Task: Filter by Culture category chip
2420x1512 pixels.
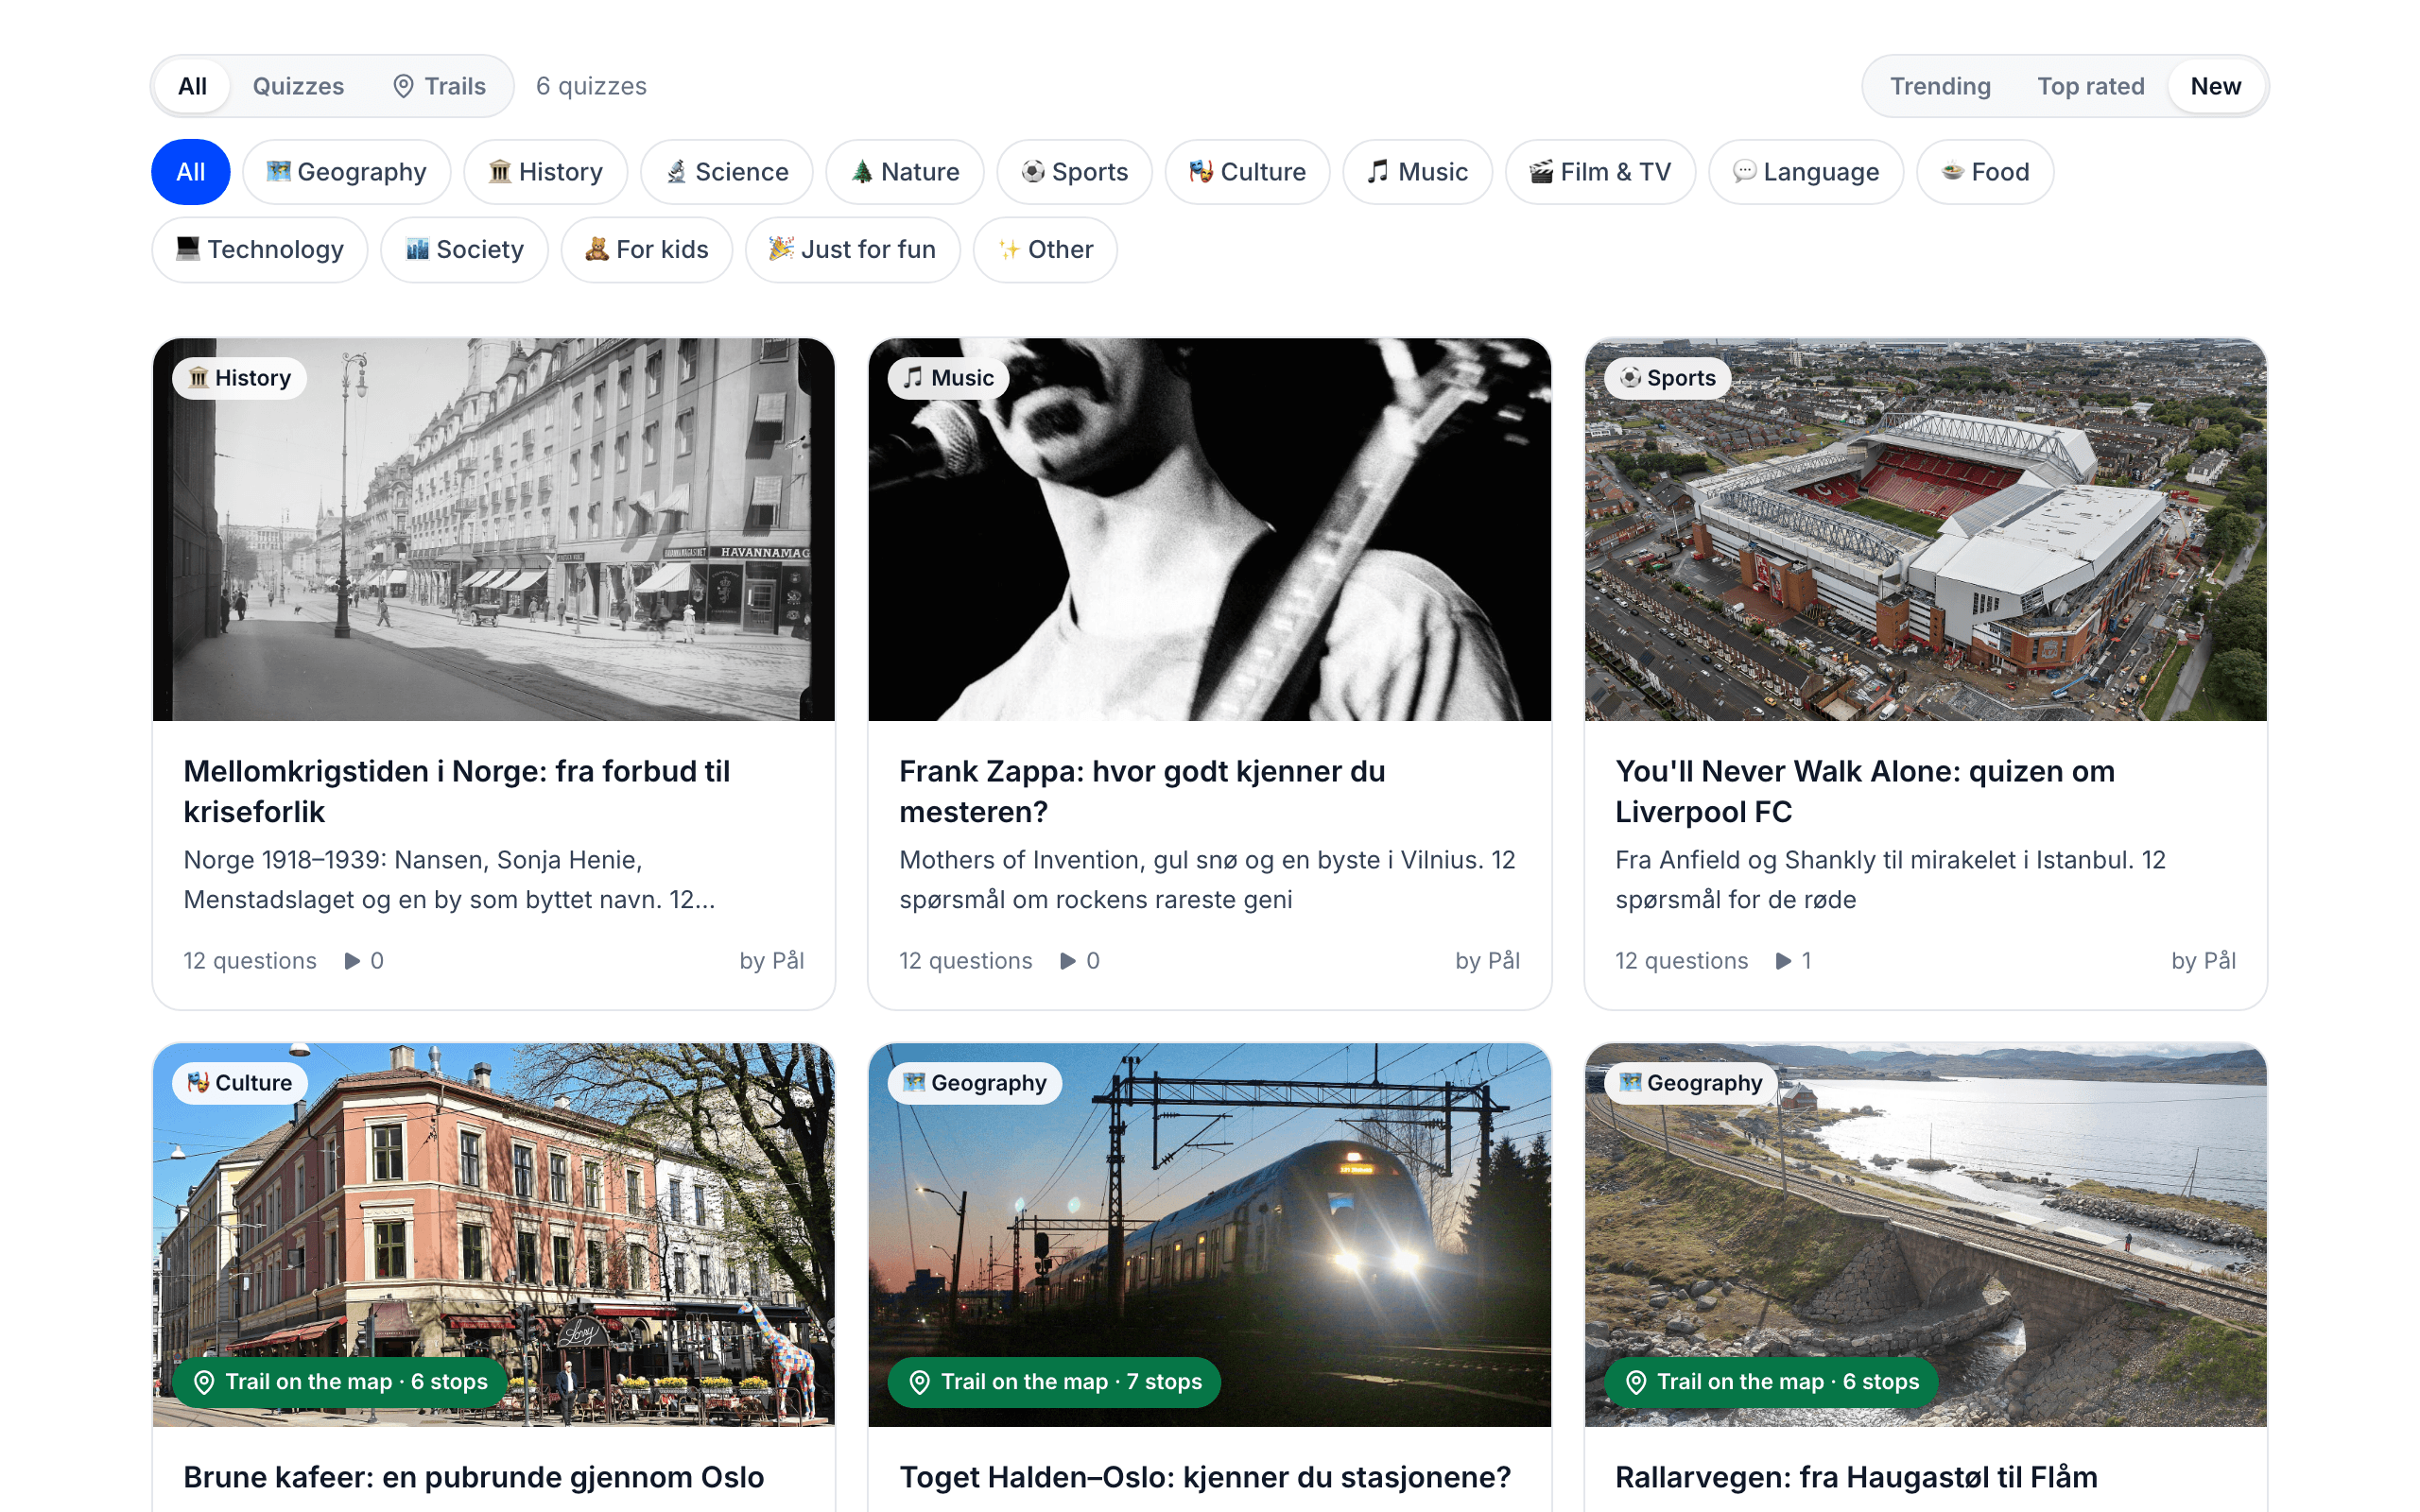Action: point(1248,172)
